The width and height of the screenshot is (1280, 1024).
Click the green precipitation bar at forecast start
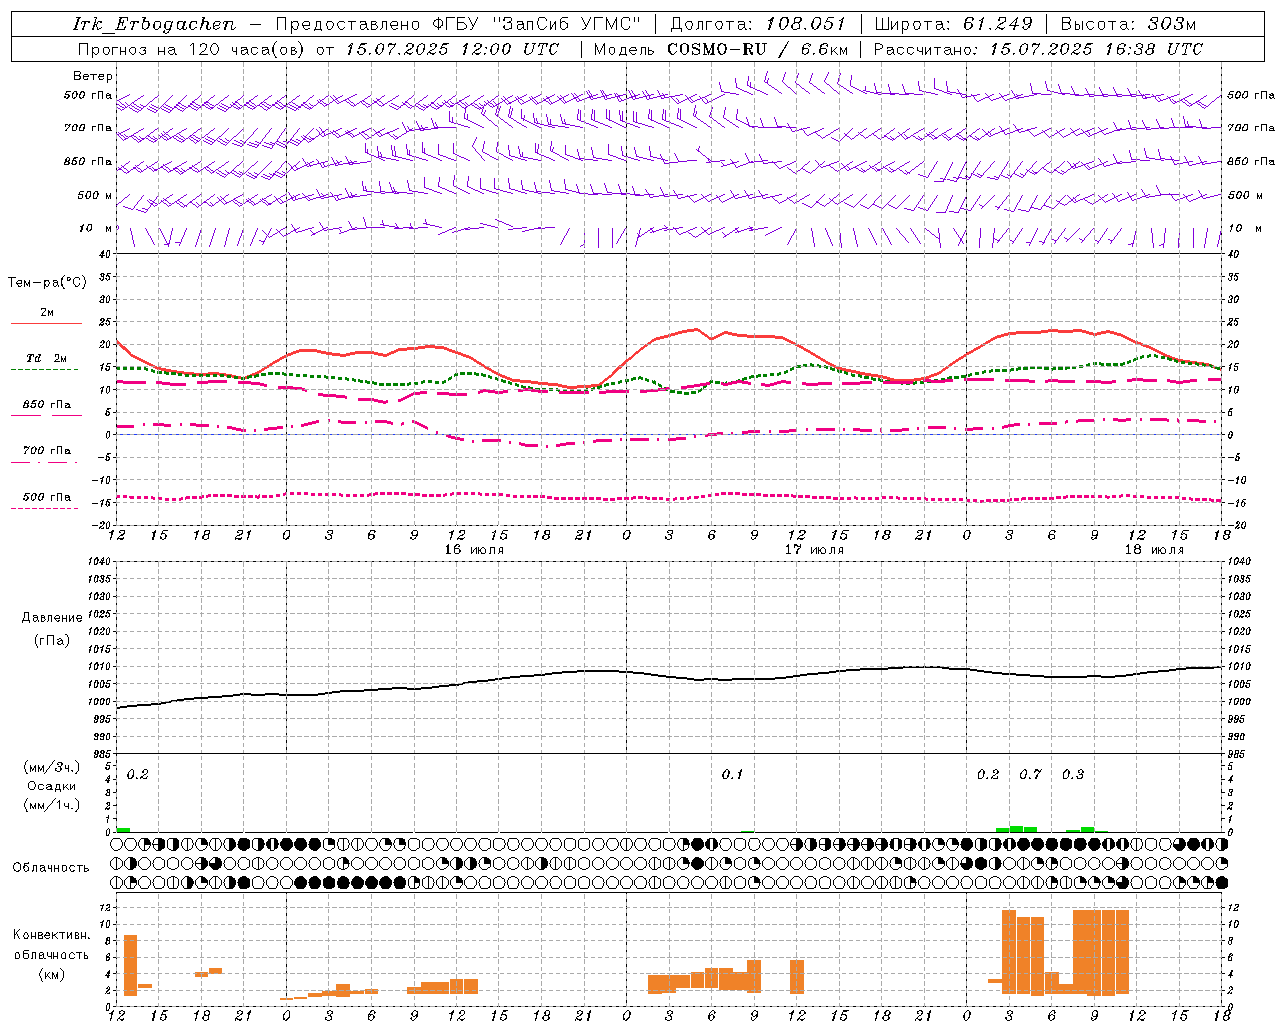(x=123, y=829)
